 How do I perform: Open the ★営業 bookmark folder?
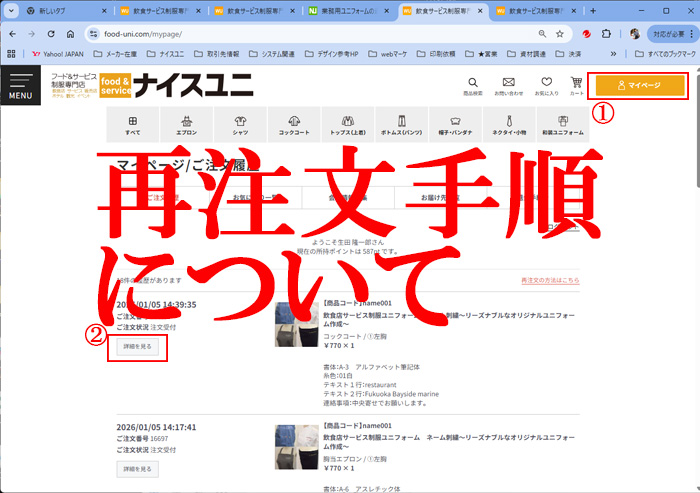pos(482,54)
